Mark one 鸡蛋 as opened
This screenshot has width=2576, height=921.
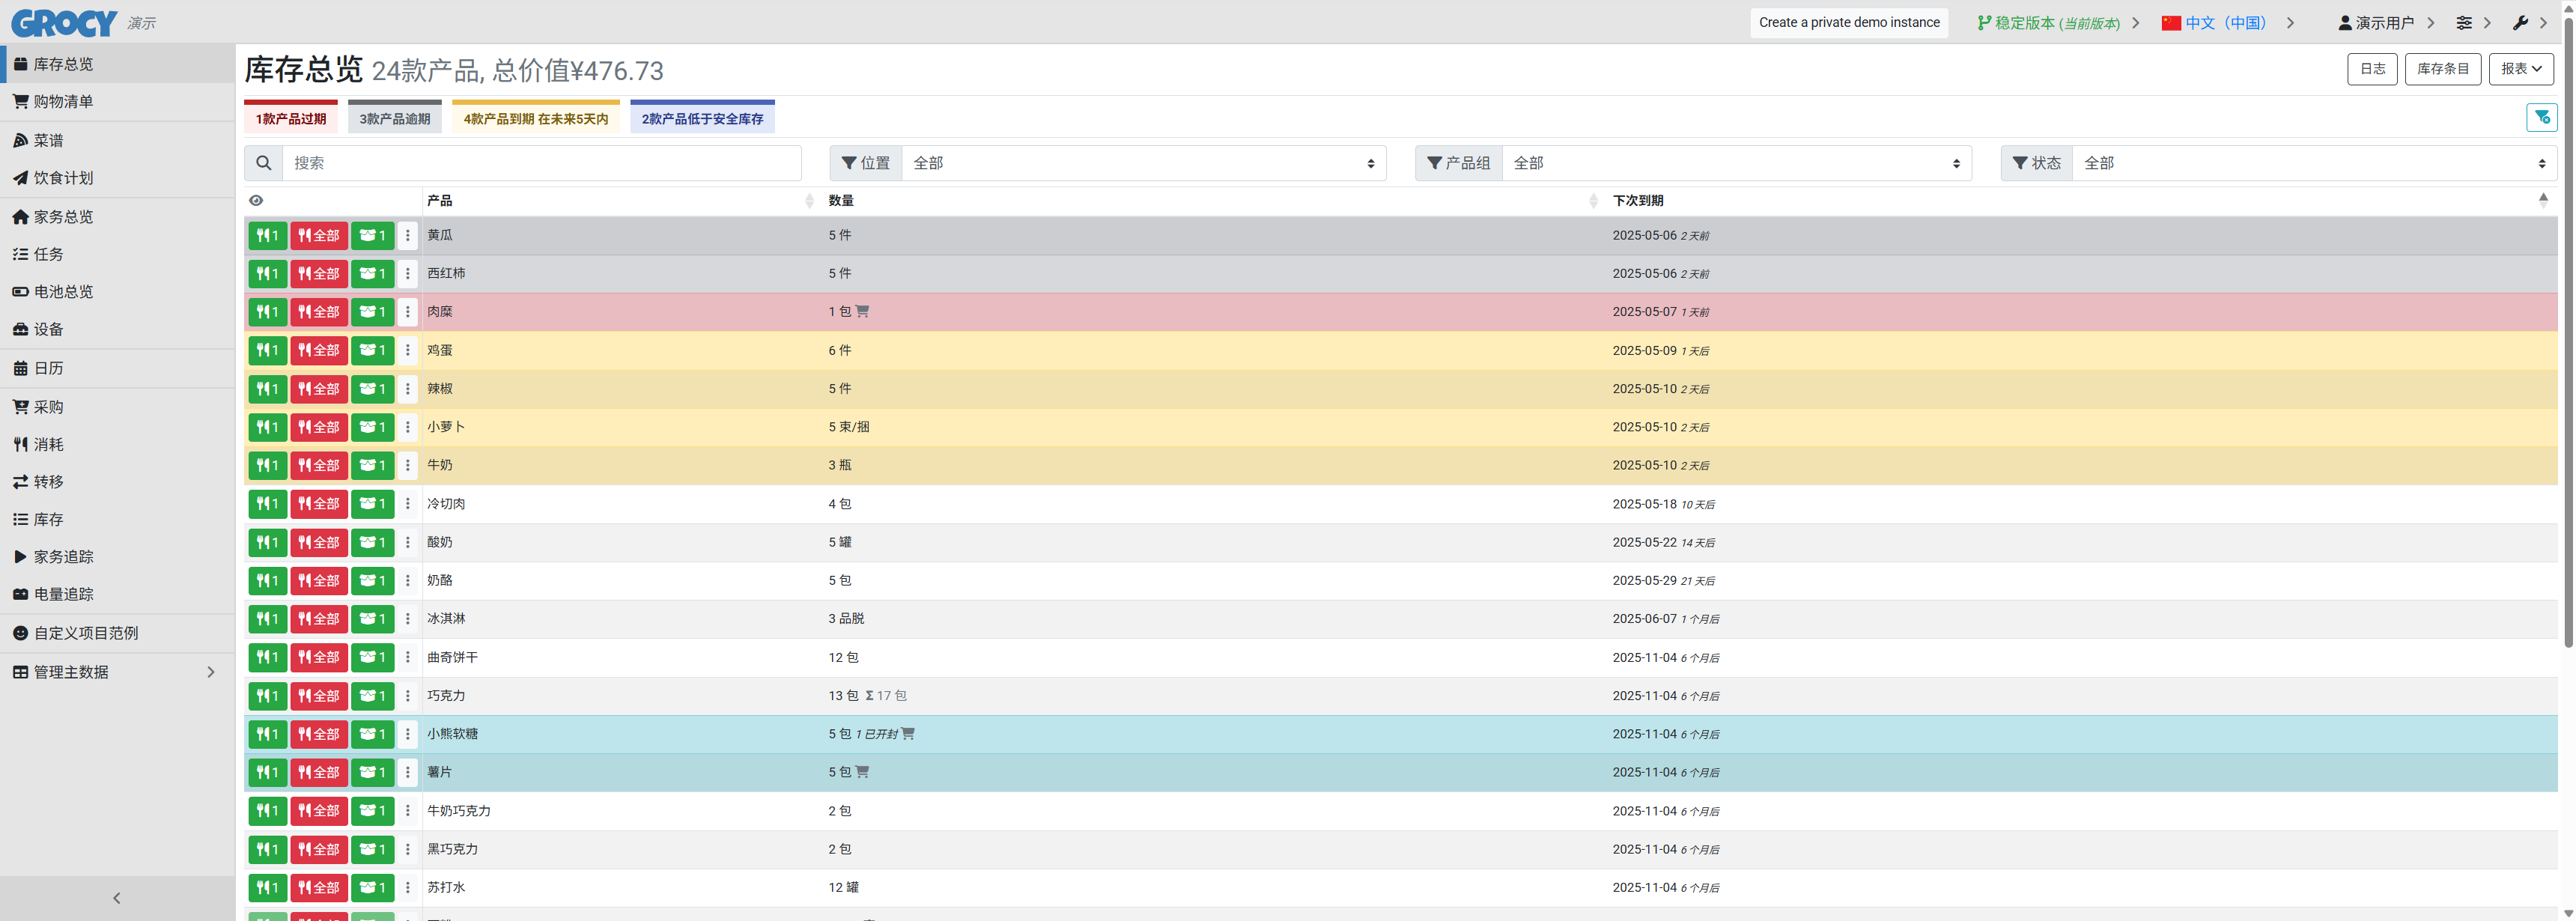(372, 350)
